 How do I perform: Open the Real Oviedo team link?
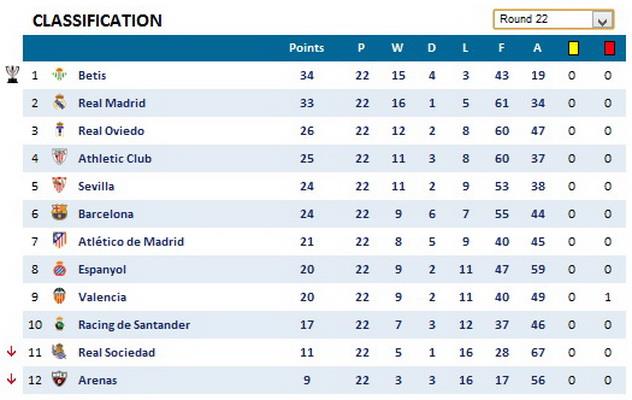coord(111,131)
